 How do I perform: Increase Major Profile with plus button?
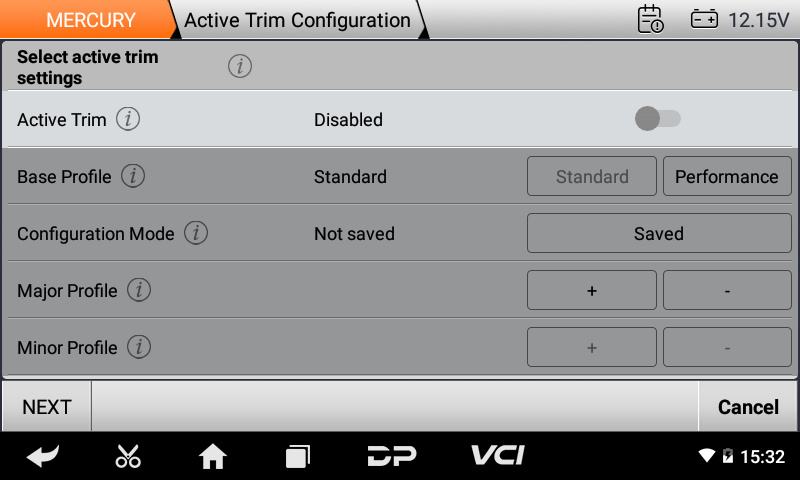[x=591, y=290]
